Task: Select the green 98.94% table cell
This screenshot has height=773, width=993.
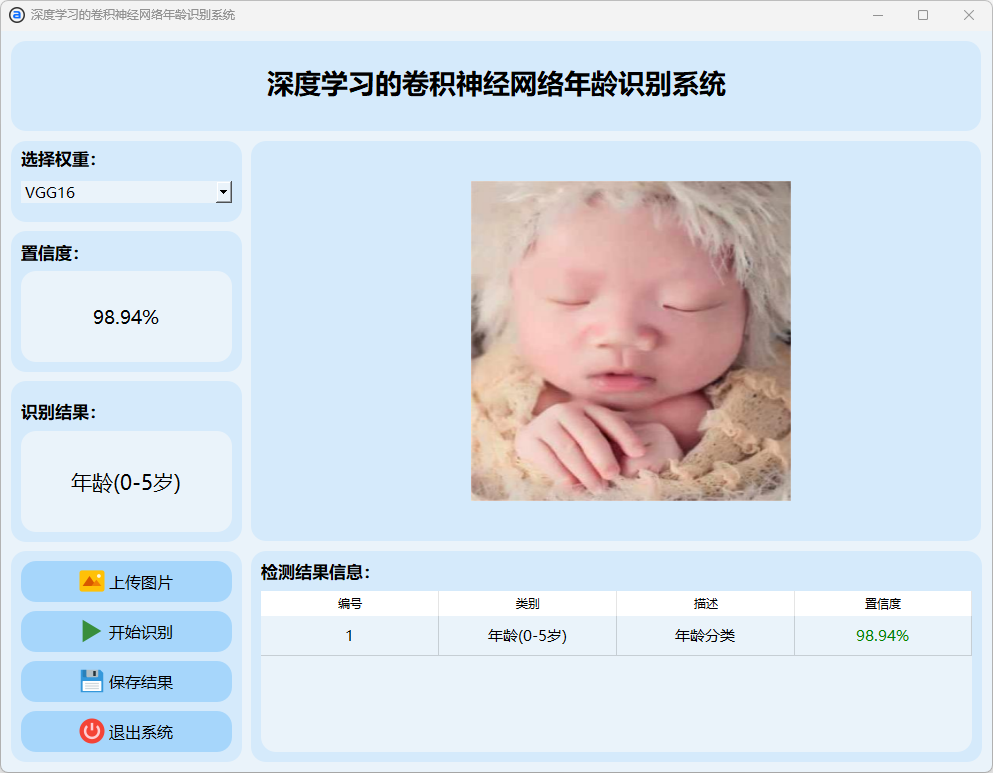Action: click(x=882, y=636)
